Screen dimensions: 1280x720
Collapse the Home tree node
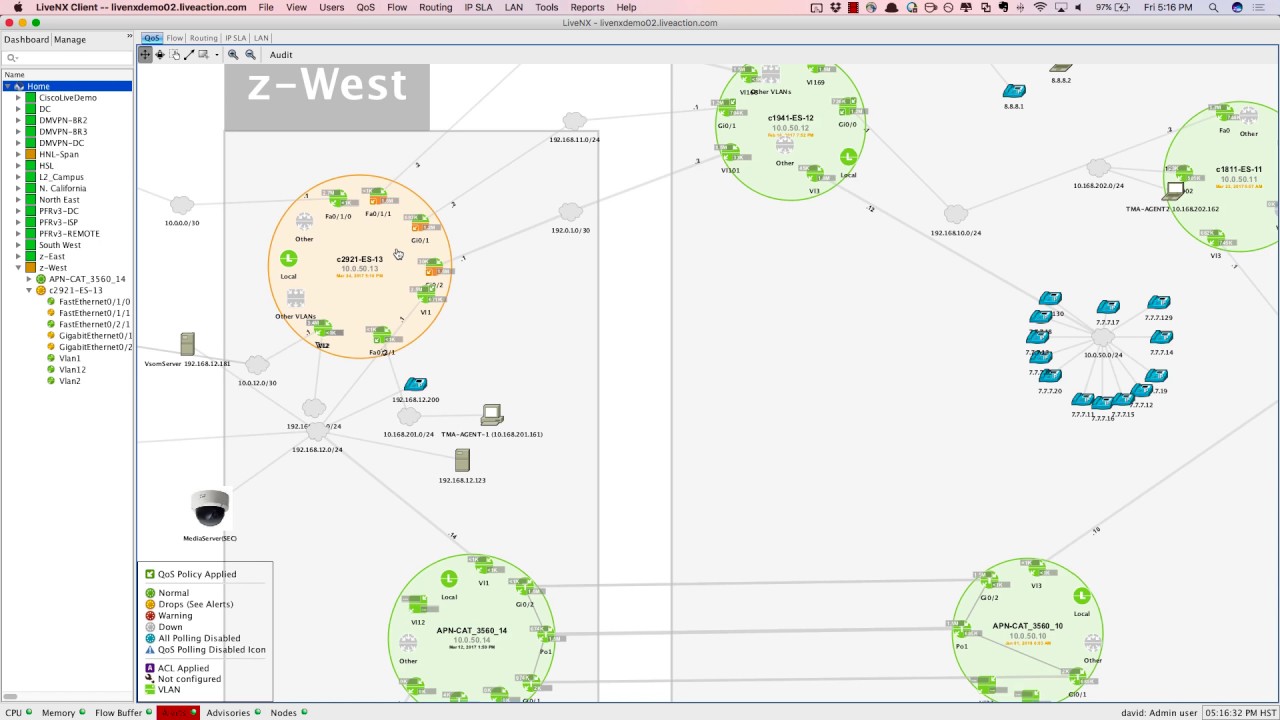click(8, 86)
